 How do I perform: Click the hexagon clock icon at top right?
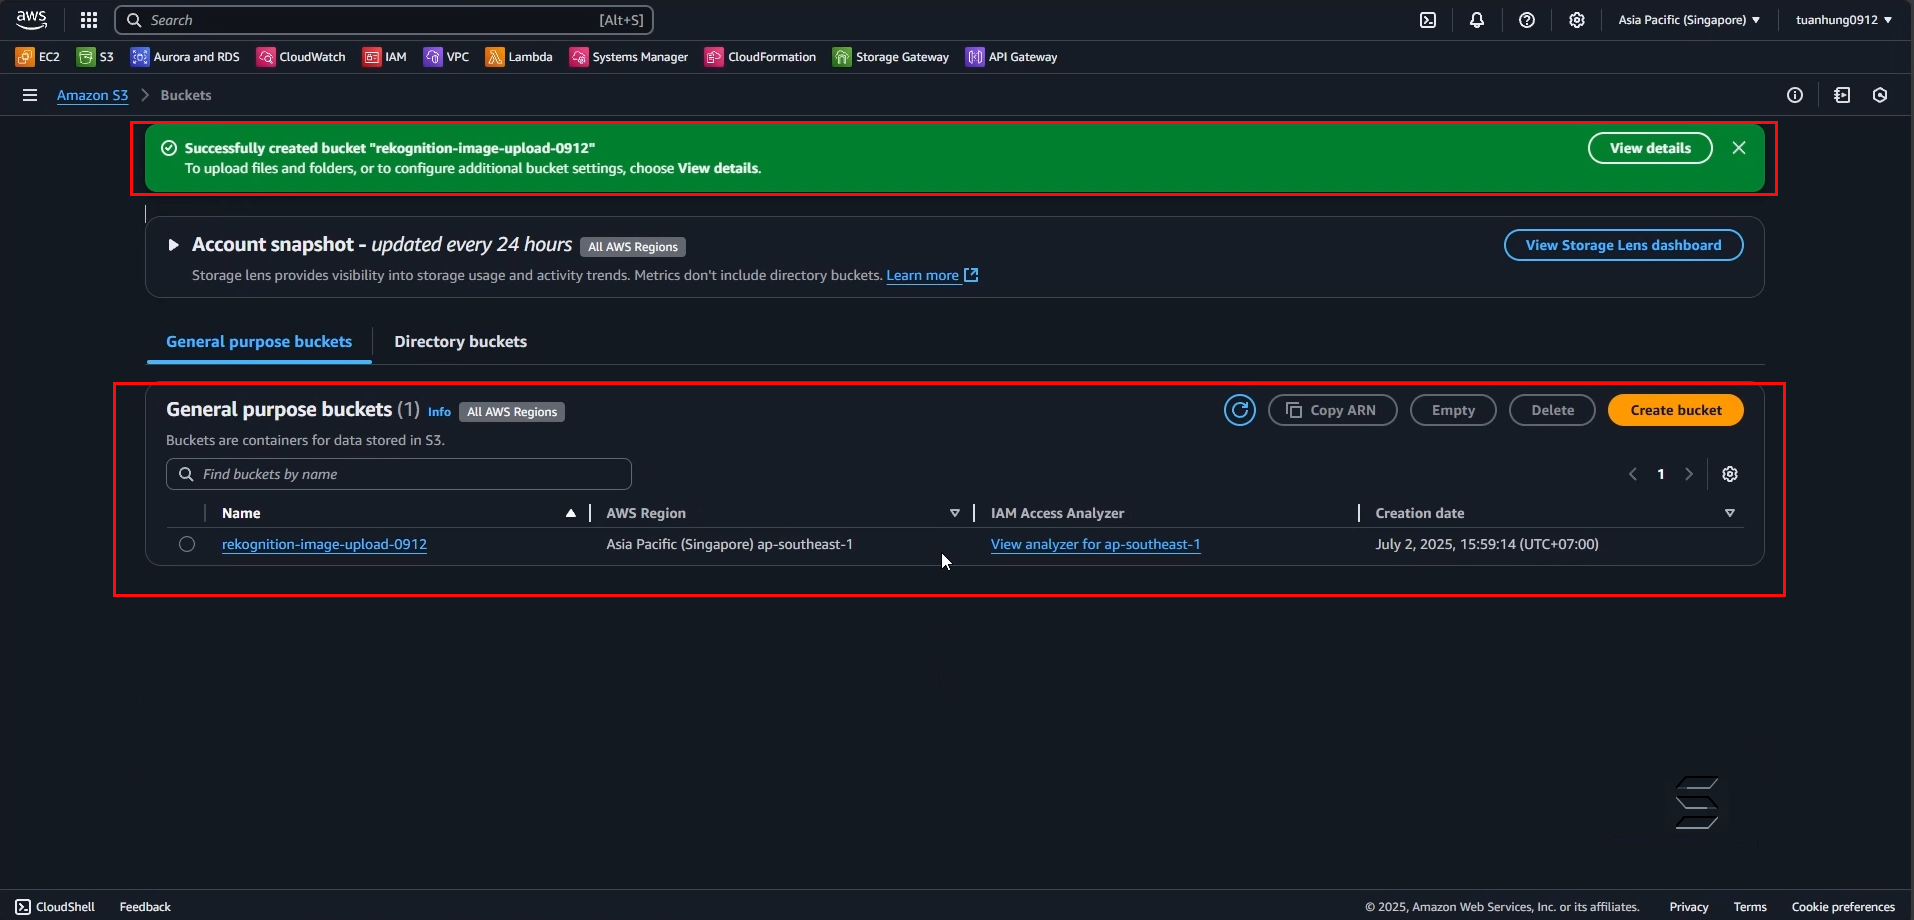1880,95
